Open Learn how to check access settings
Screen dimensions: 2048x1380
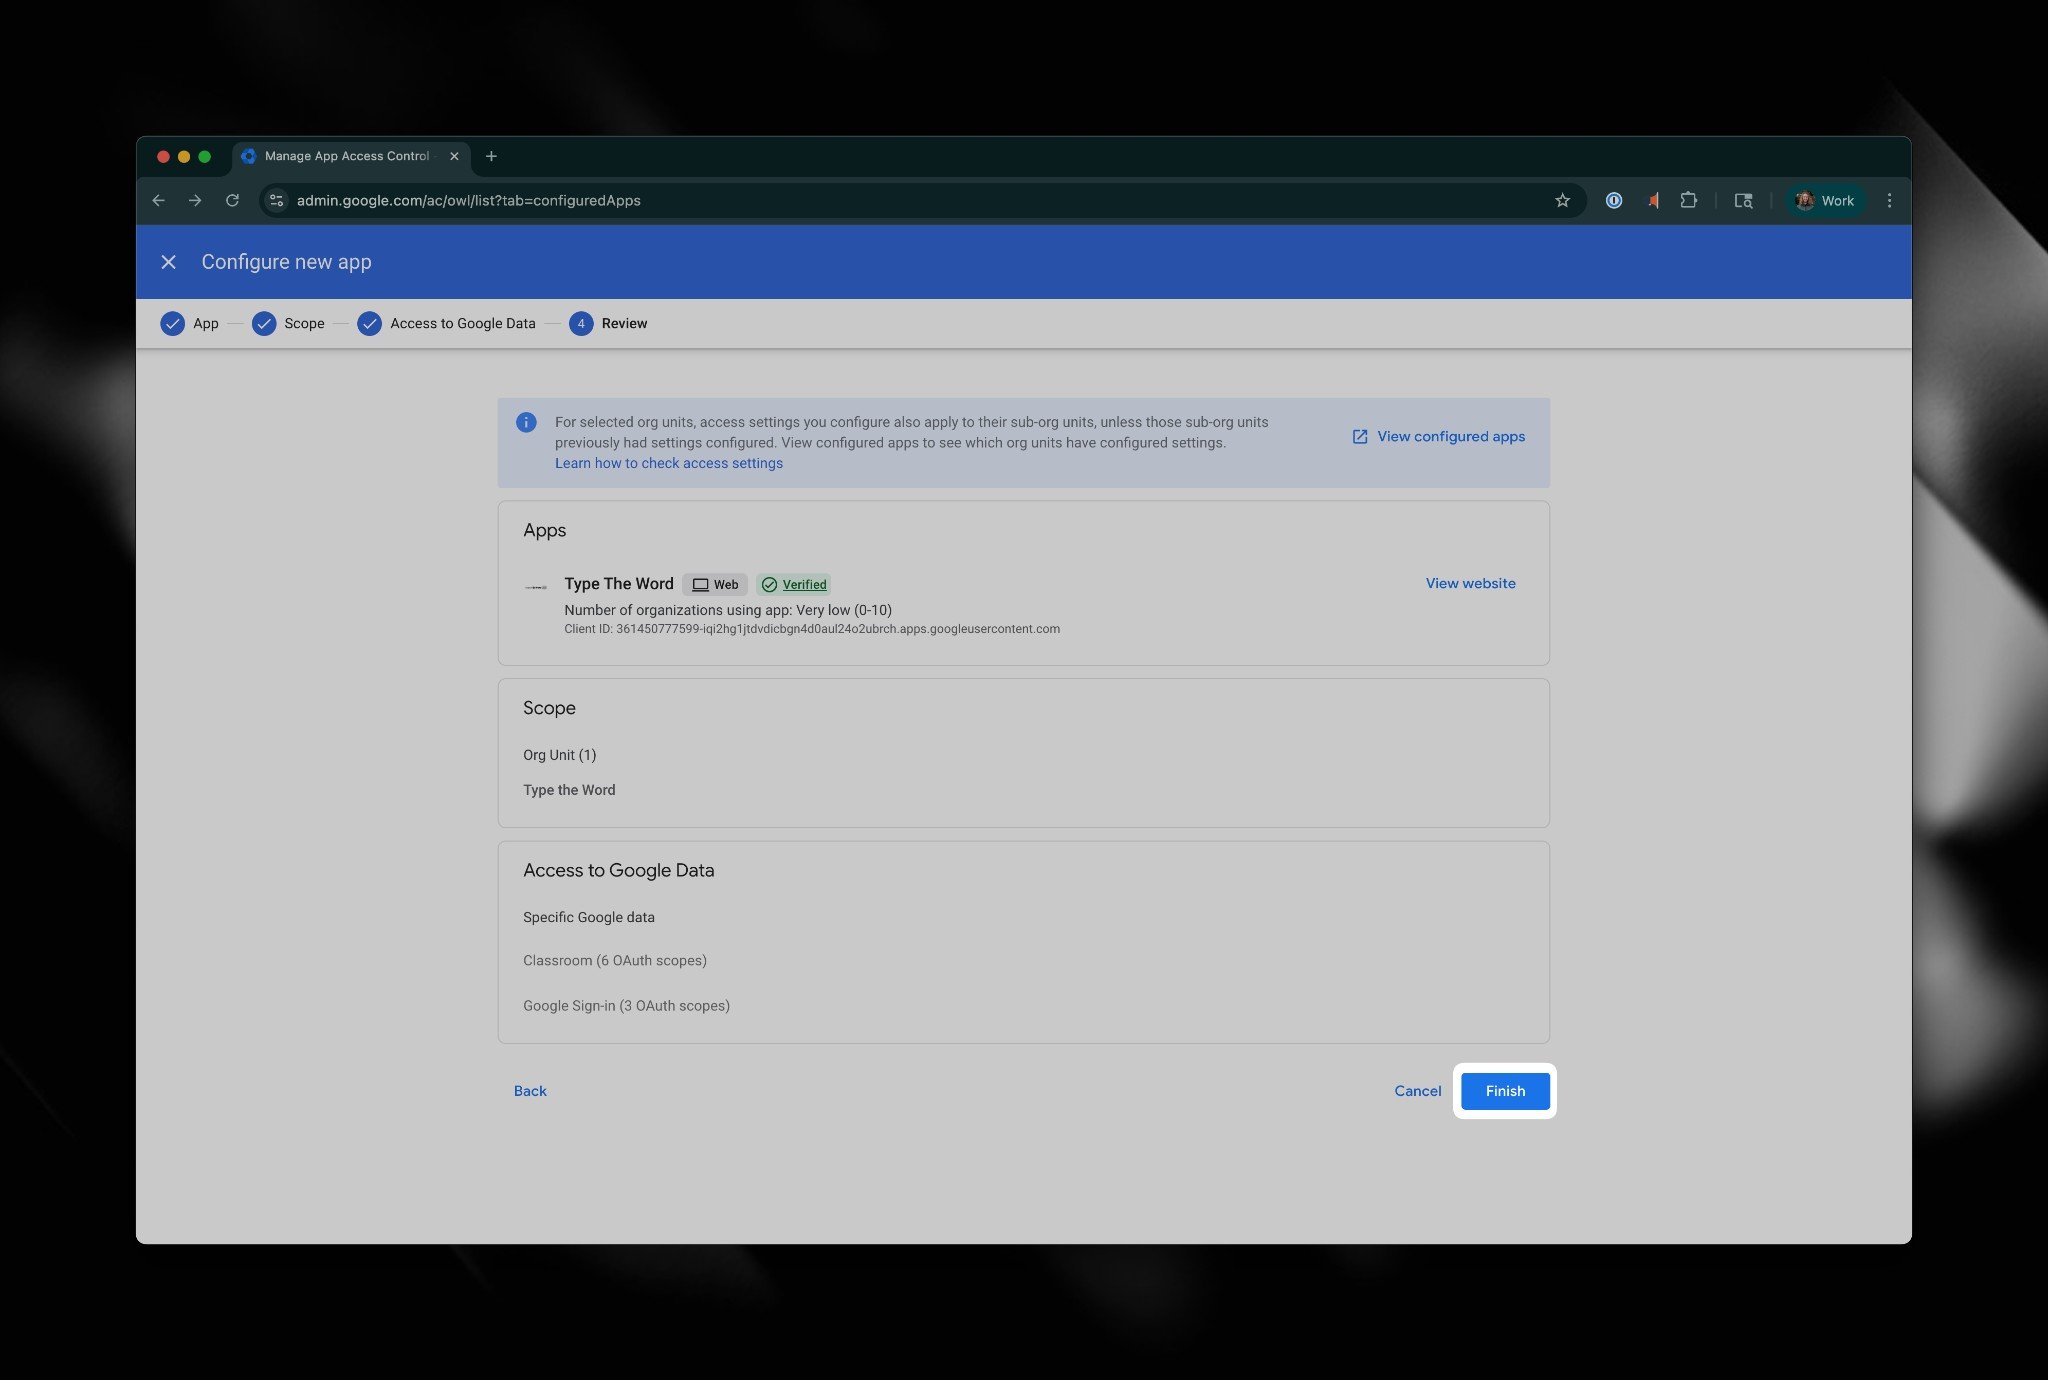coord(669,463)
